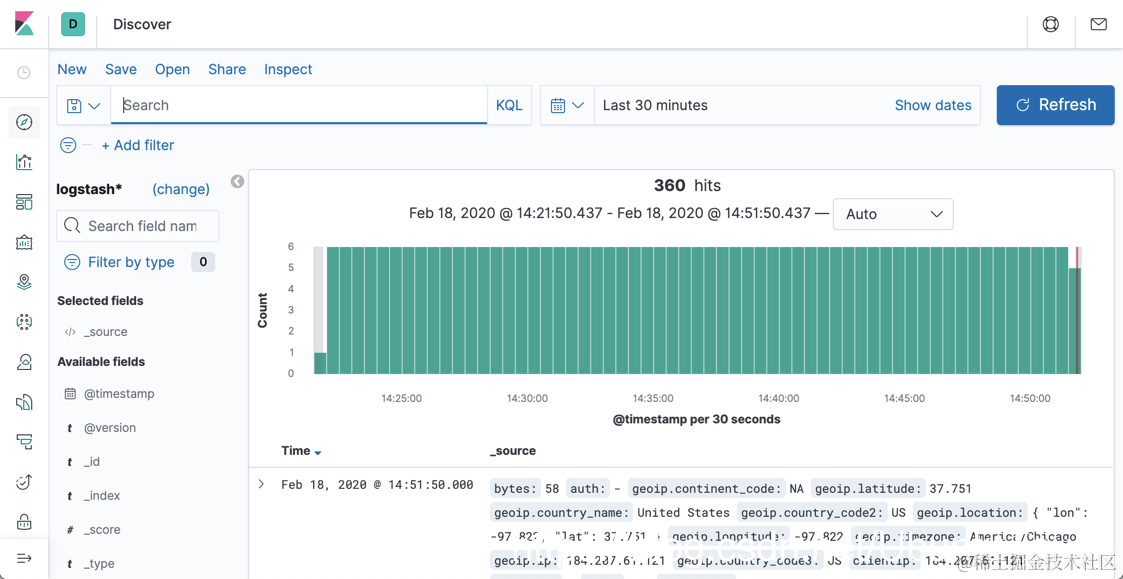The width and height of the screenshot is (1123, 579).
Task: Click the Kibana logo
Action: (x=24, y=24)
